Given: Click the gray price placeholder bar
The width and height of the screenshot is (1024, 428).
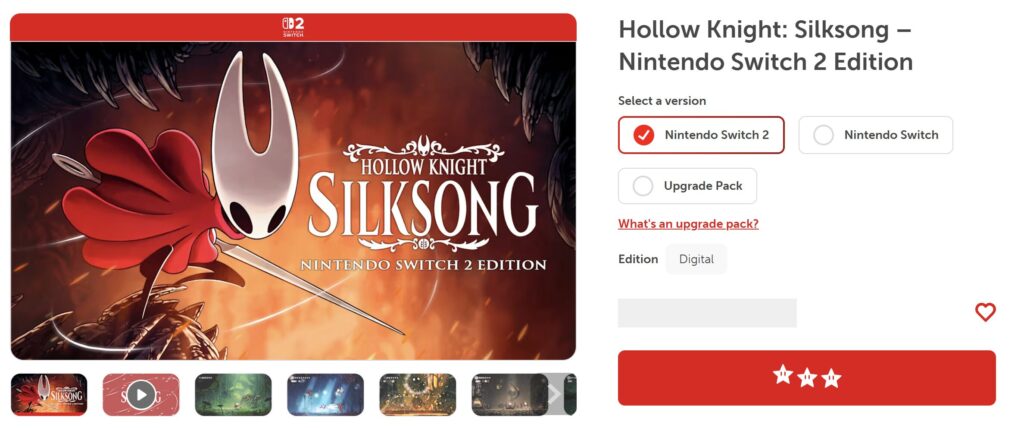Looking at the screenshot, I should pyautogui.click(x=707, y=313).
